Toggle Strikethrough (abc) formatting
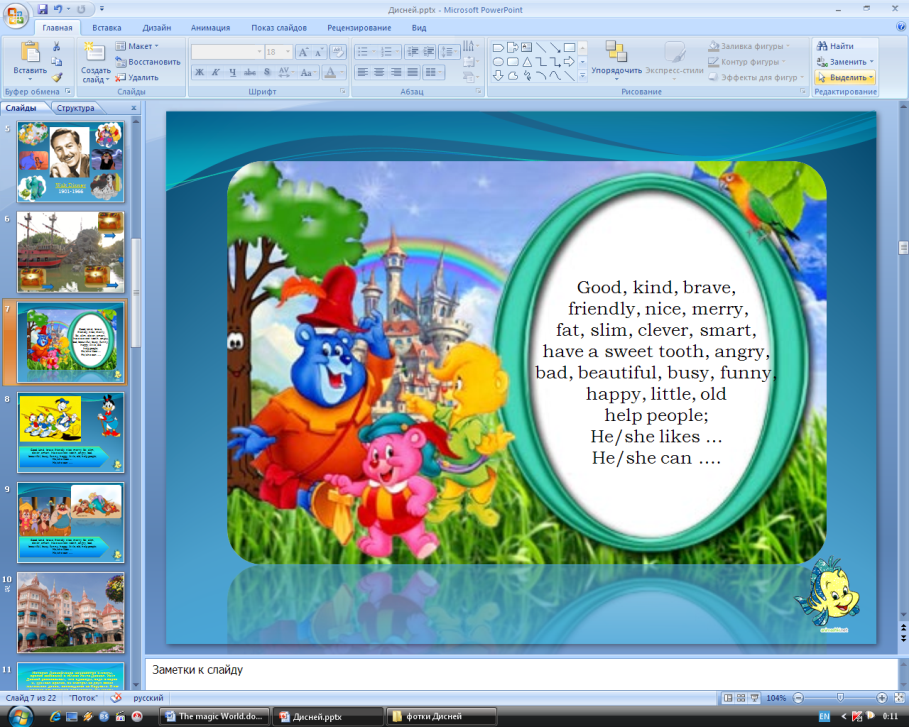 click(x=250, y=72)
